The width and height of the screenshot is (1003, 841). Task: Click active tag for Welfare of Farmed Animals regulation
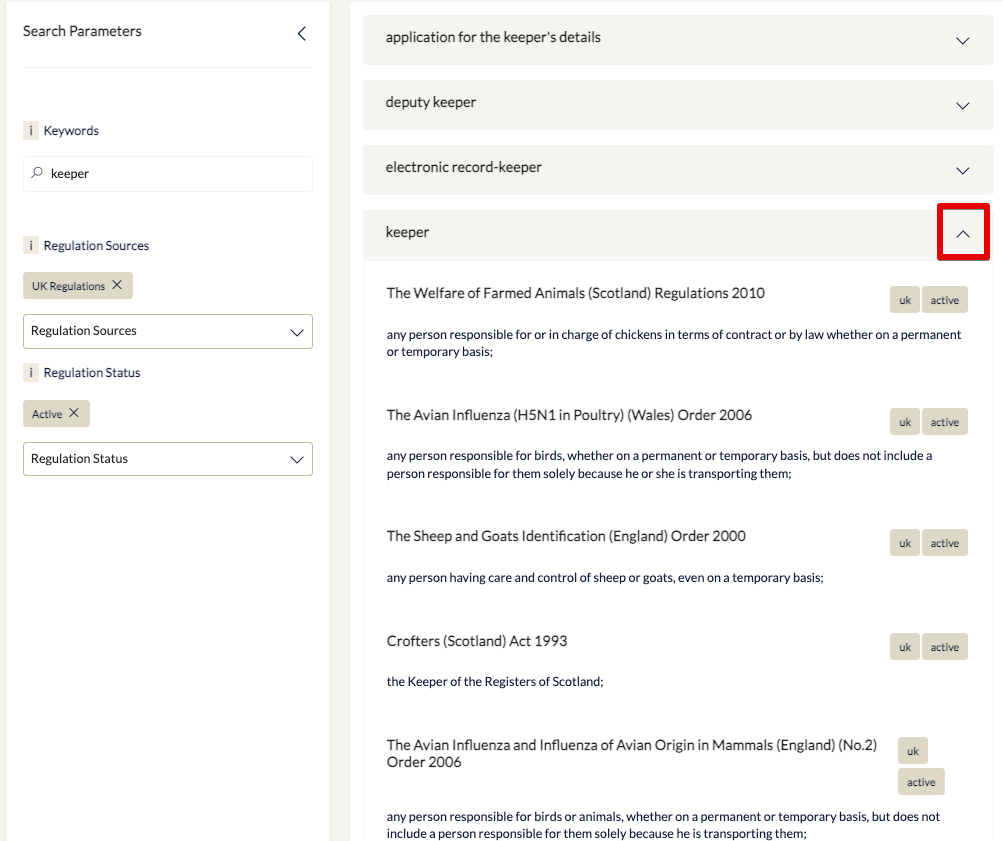click(x=944, y=300)
